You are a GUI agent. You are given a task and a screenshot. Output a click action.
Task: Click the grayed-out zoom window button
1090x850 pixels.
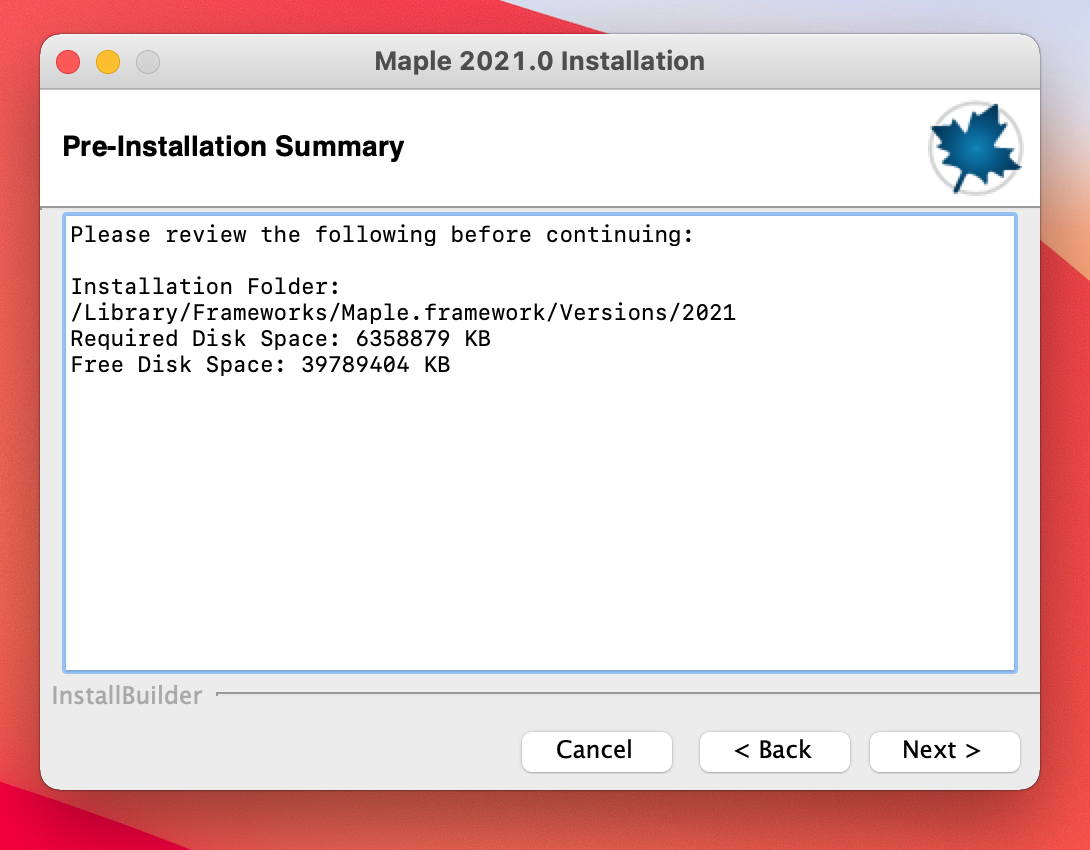point(148,62)
